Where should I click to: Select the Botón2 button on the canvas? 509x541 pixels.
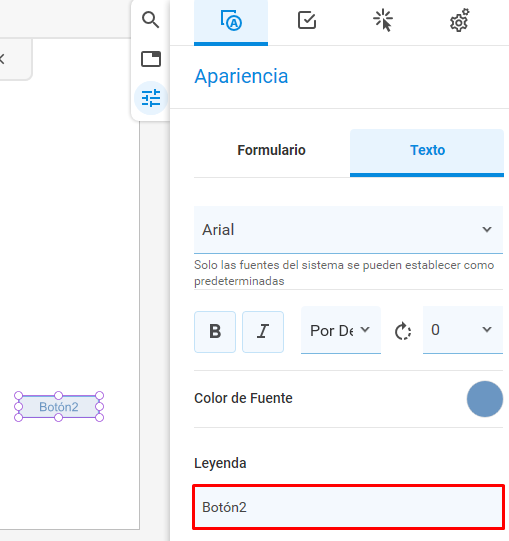click(x=59, y=407)
